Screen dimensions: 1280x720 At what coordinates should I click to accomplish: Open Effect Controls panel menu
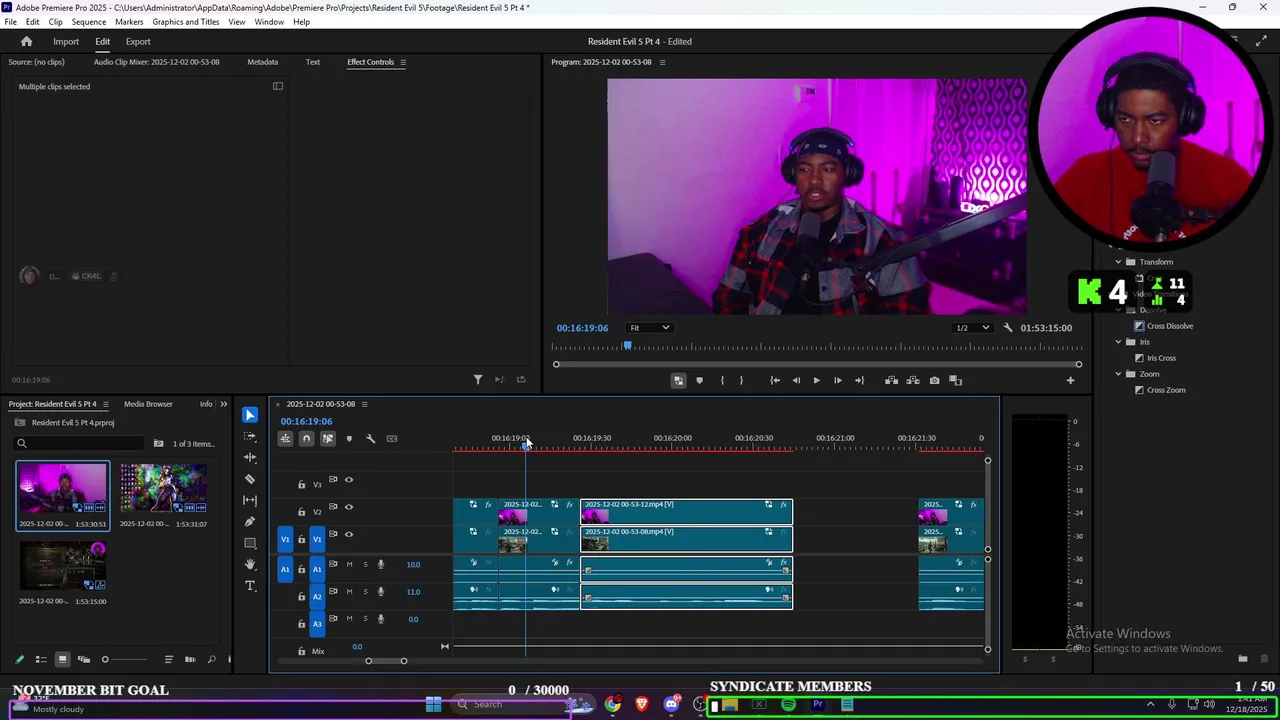(403, 62)
